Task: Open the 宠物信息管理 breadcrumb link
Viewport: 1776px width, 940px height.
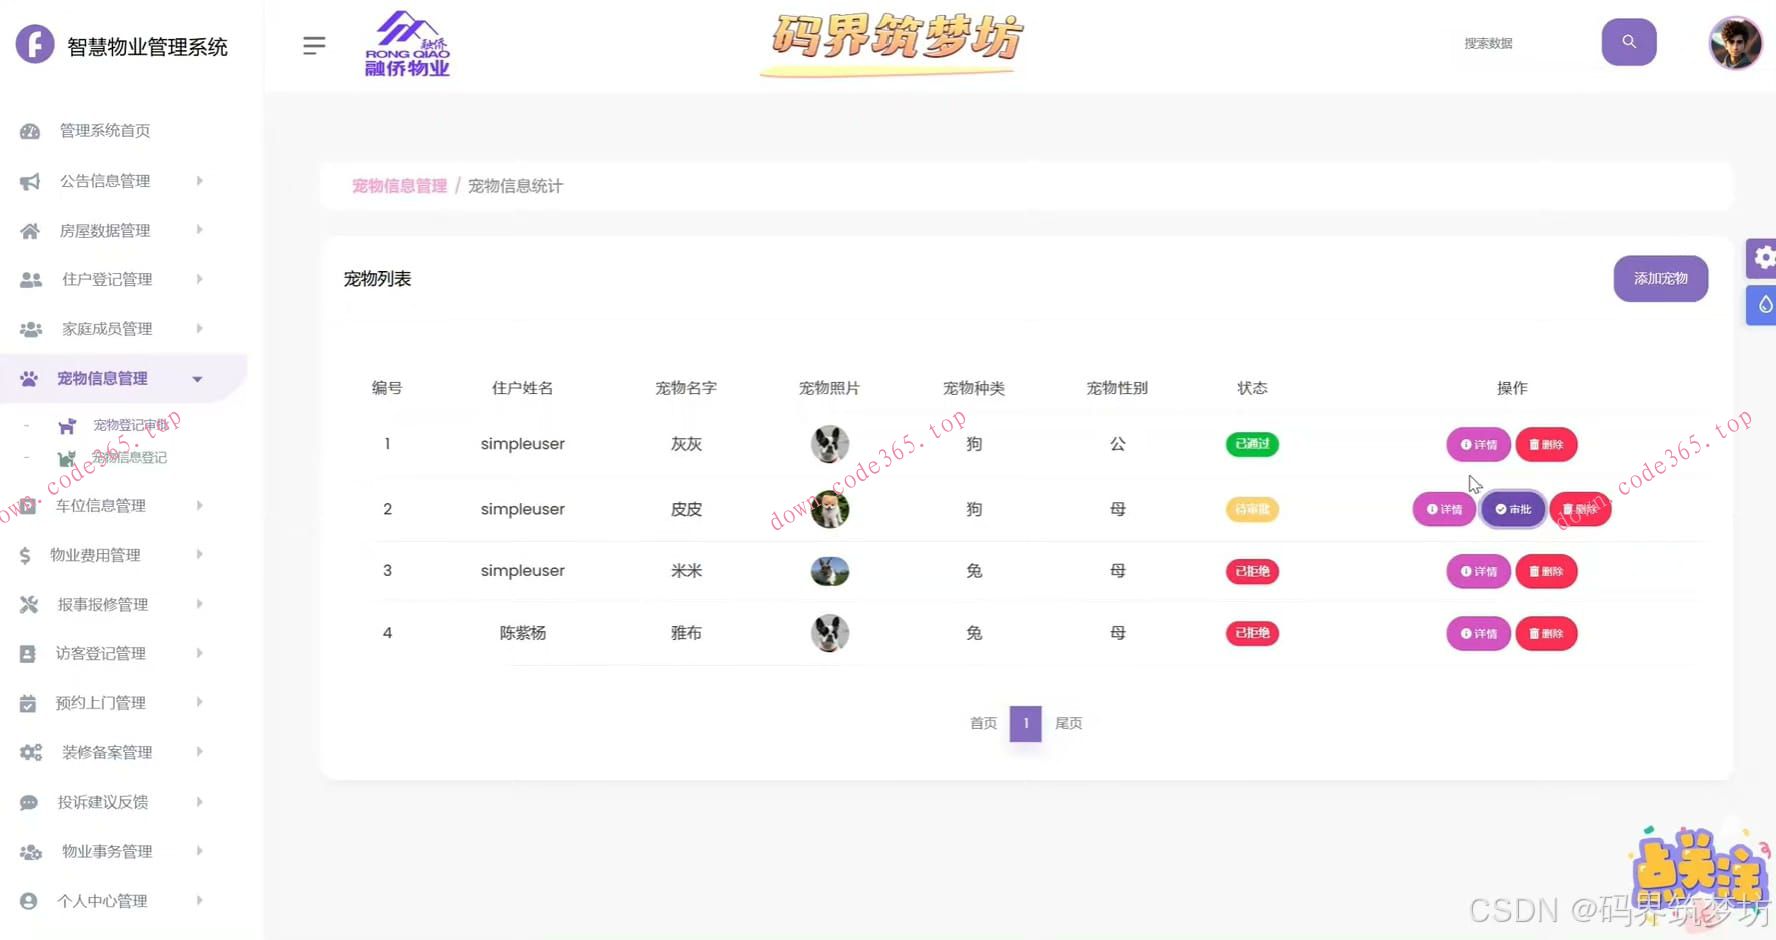Action: [398, 185]
